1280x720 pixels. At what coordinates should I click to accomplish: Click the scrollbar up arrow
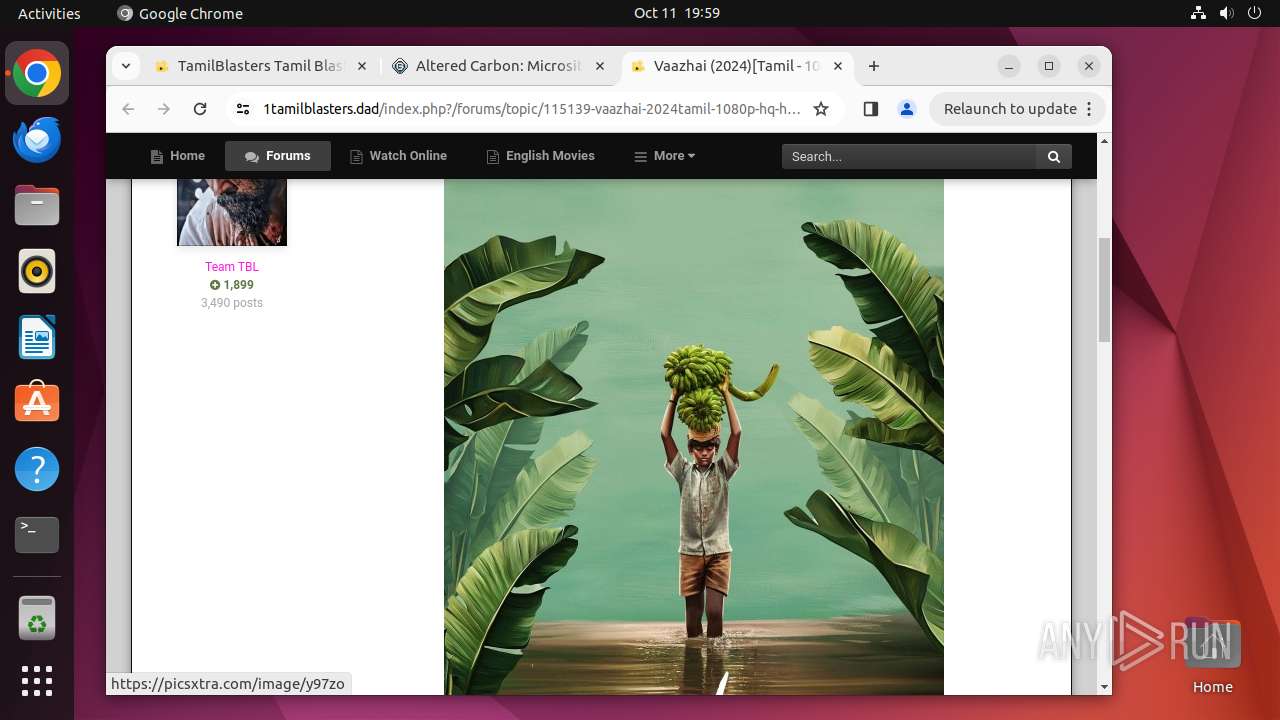pos(1104,141)
